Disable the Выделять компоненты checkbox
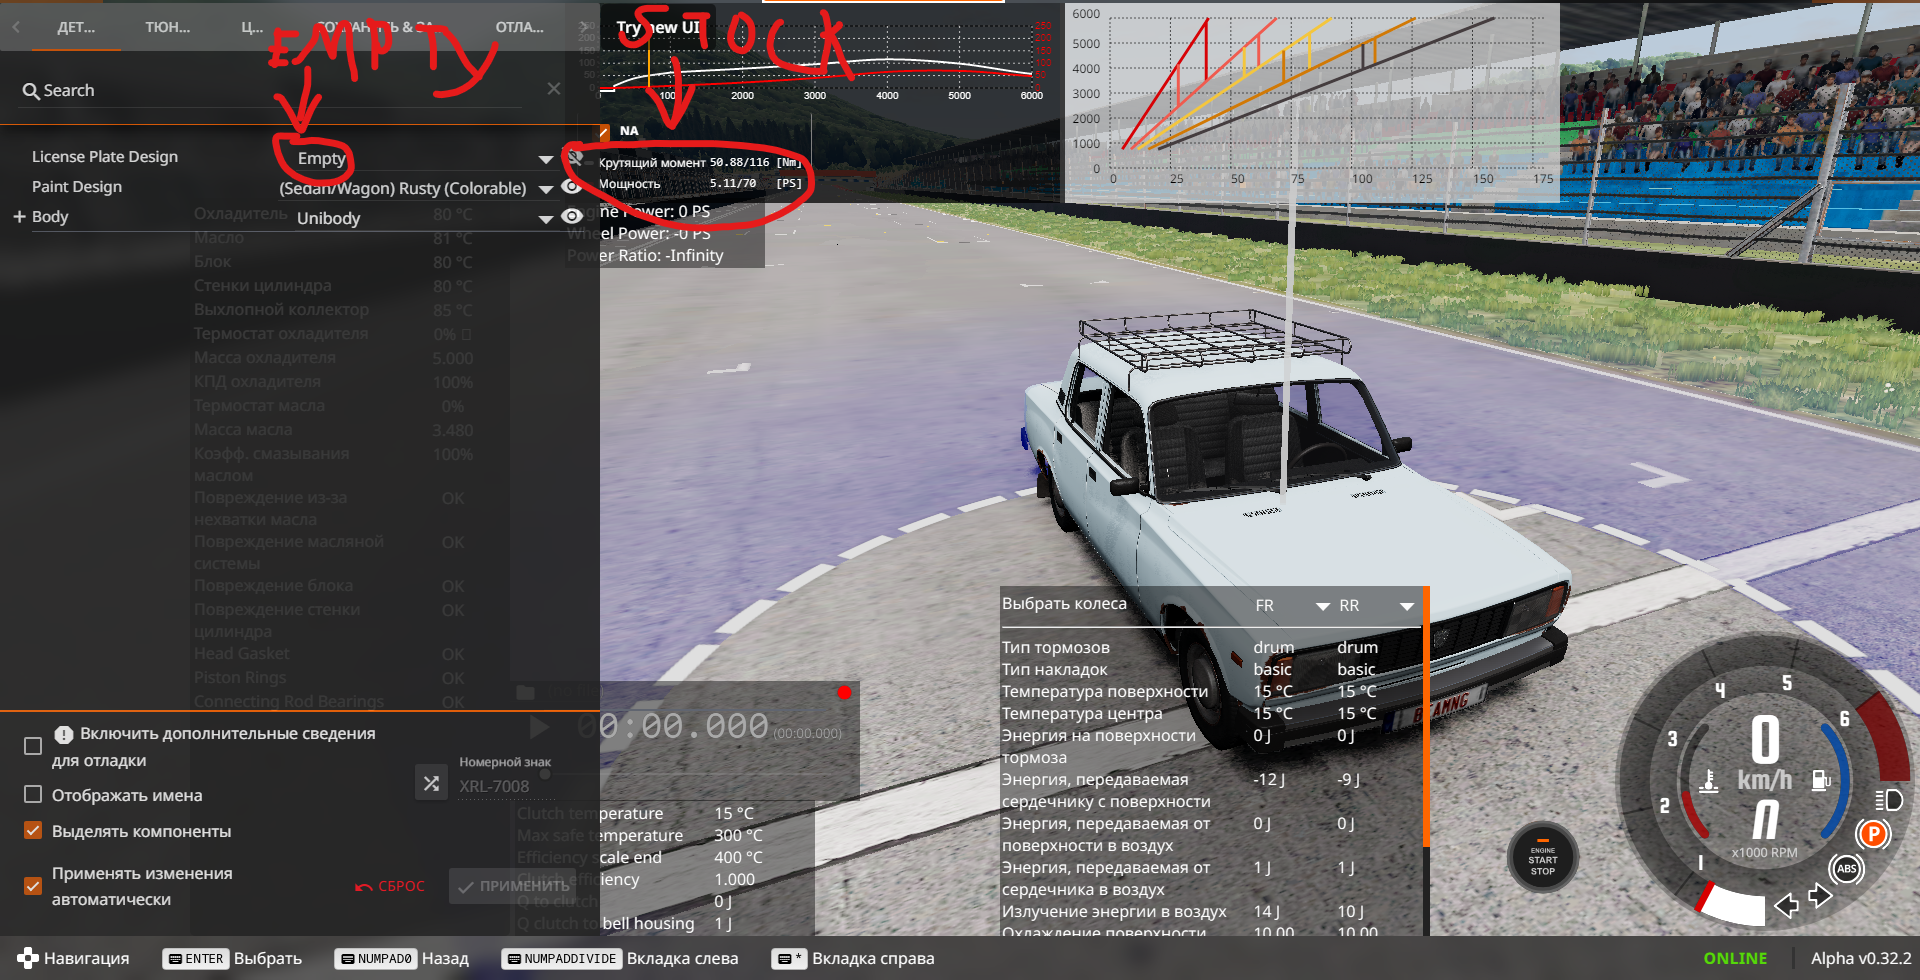Screen dimensions: 1920x980 (33, 831)
